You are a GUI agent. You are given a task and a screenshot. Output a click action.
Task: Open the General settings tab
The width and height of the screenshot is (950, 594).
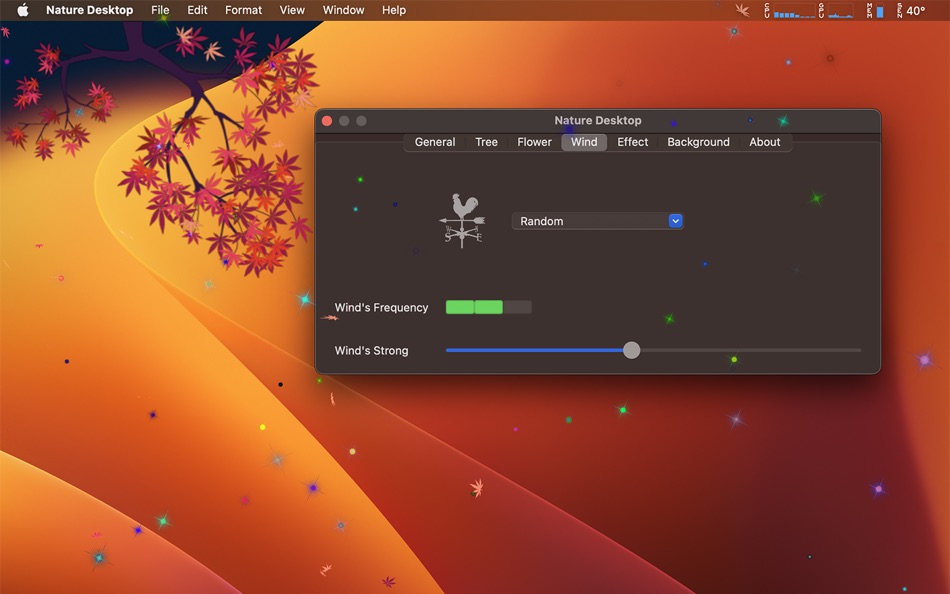click(x=434, y=142)
